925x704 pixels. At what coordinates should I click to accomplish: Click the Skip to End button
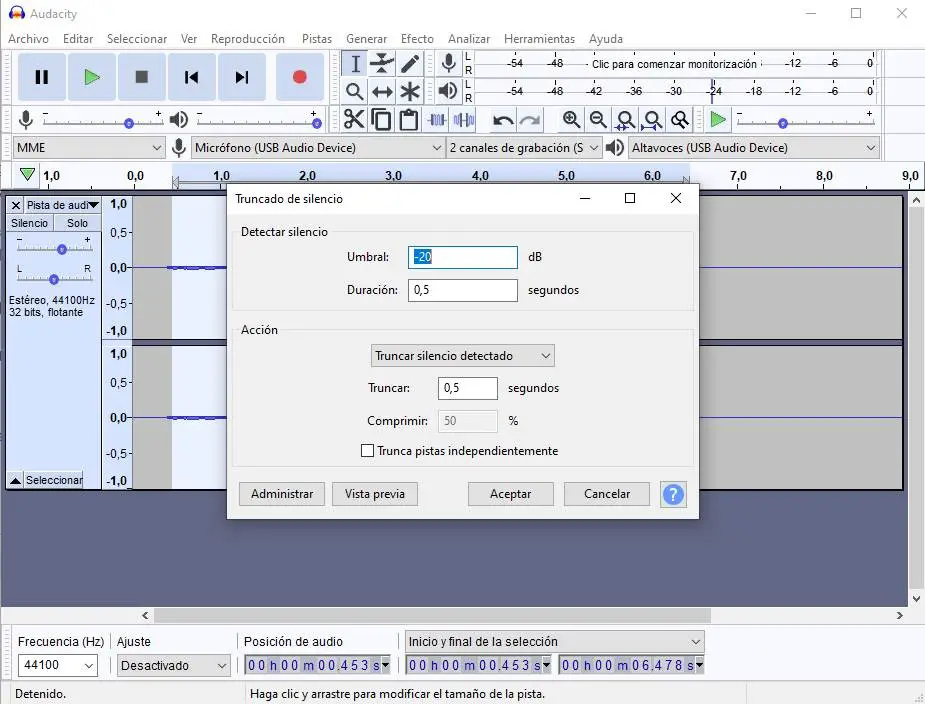241,77
